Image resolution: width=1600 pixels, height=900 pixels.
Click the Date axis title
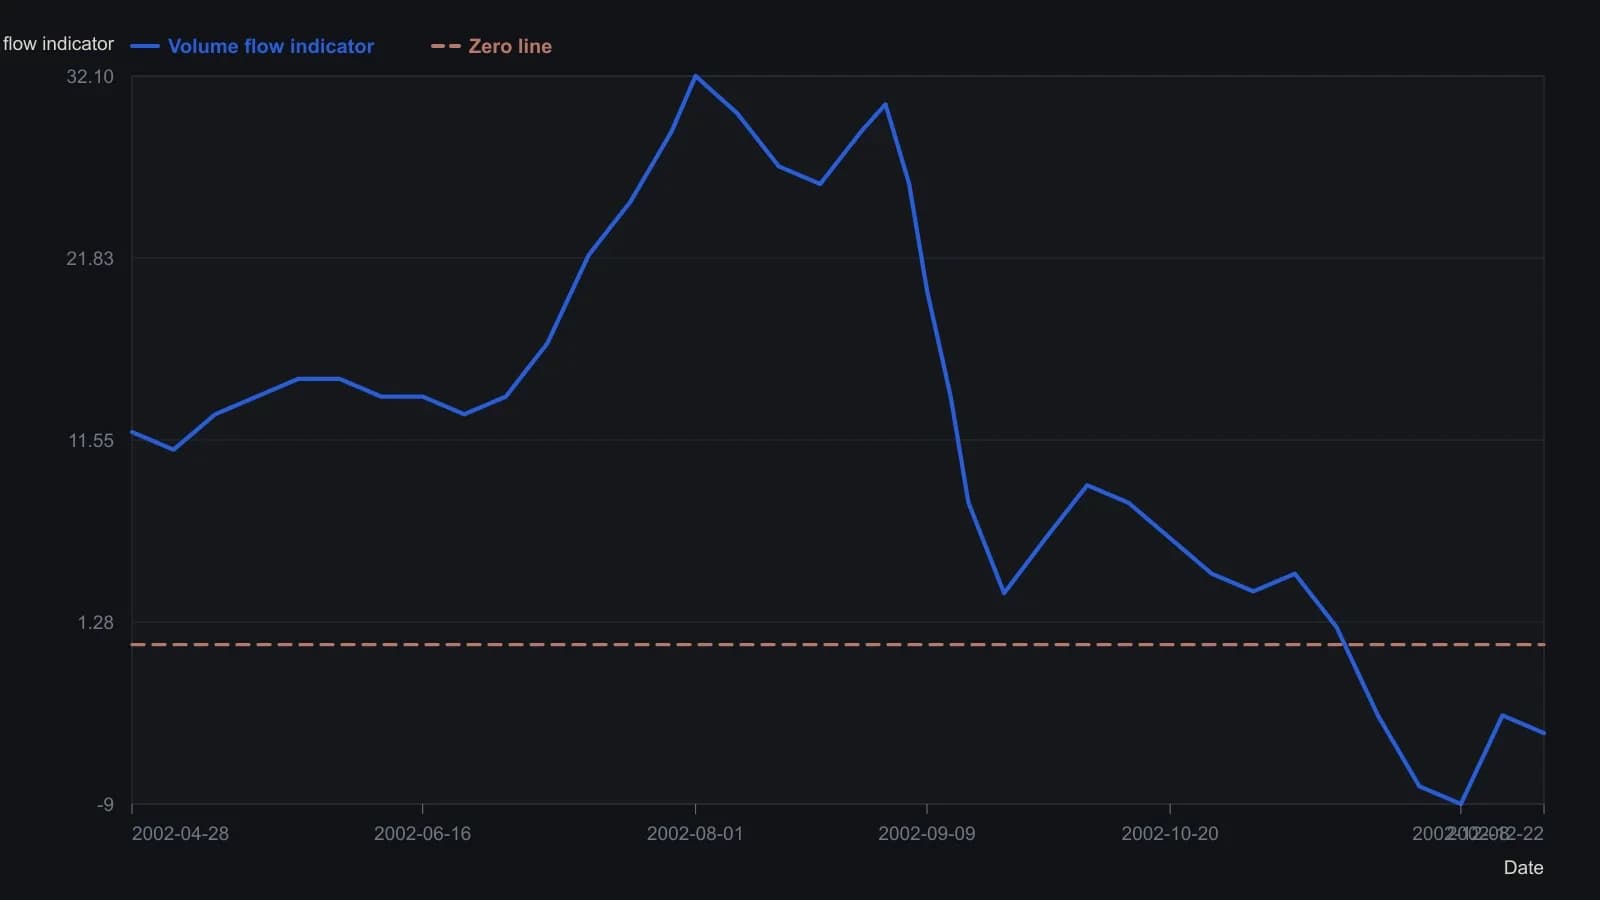click(x=1523, y=867)
